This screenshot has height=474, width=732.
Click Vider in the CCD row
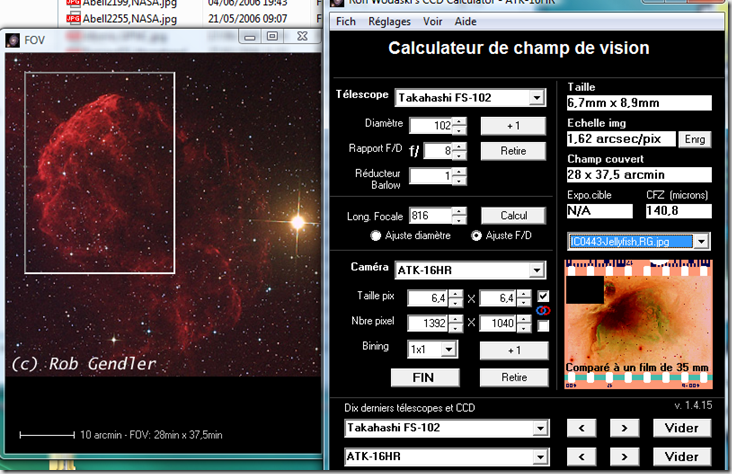point(682,457)
